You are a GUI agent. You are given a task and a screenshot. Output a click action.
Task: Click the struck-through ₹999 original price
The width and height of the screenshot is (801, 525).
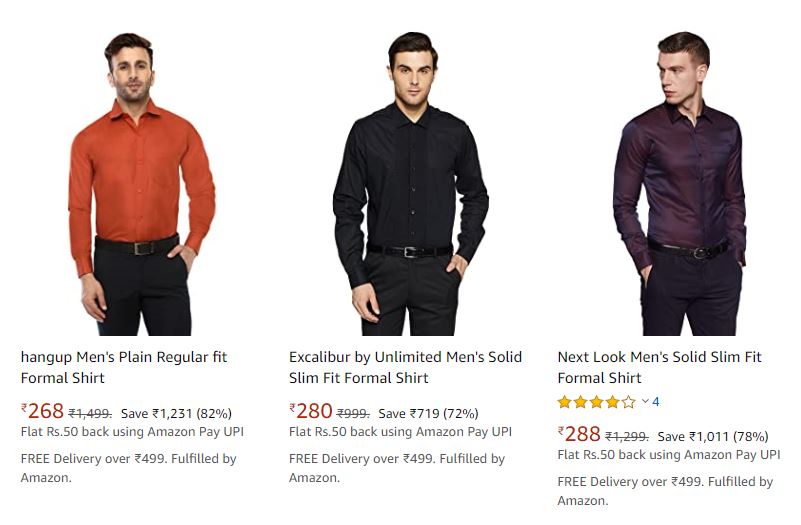click(354, 413)
